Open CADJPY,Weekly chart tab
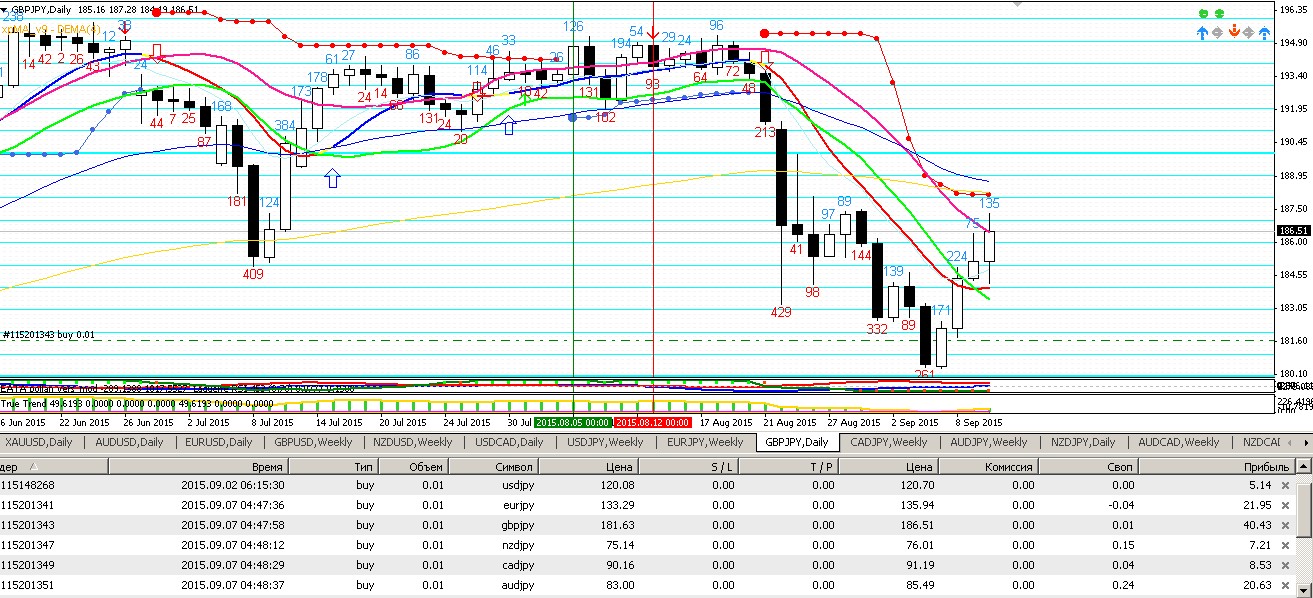Screen dimensions: 1313x598 pos(888,442)
